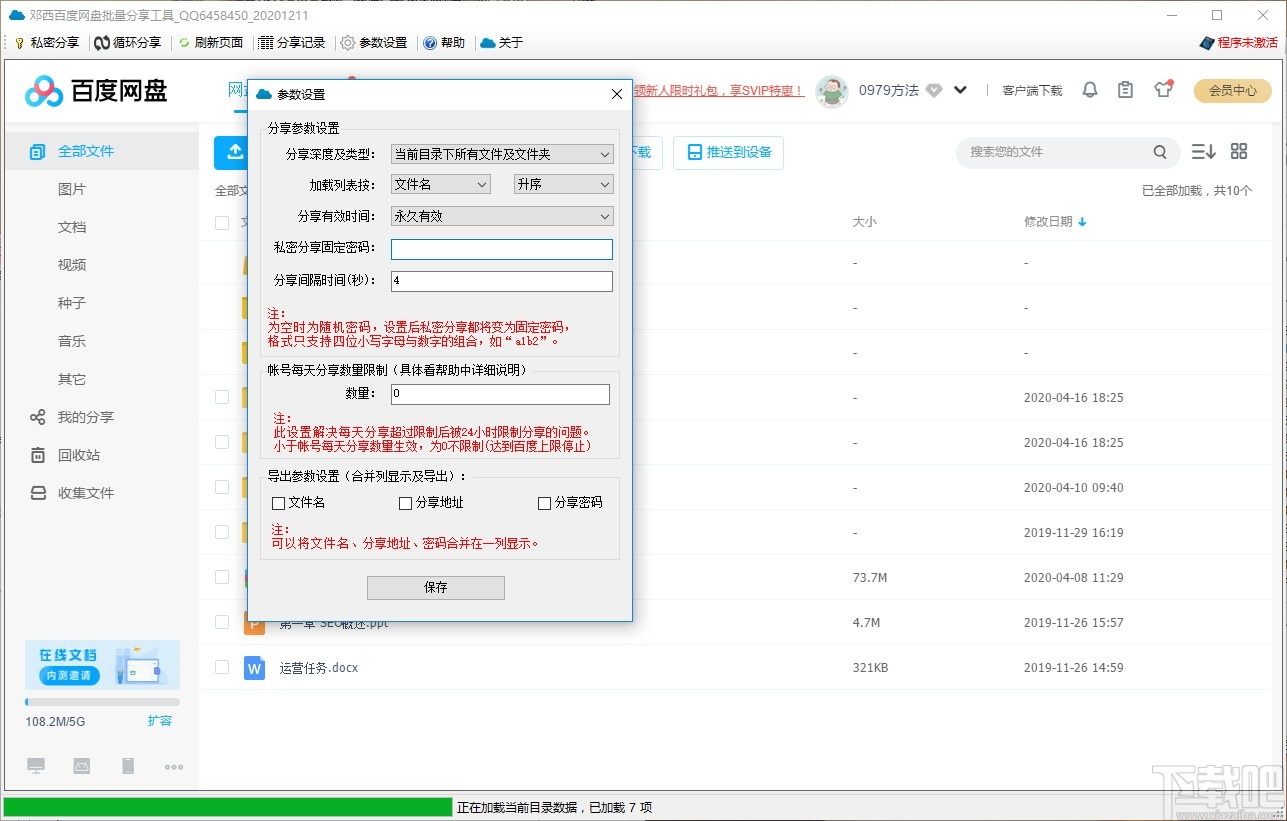The height and width of the screenshot is (821, 1287).
Task: Click 推送到设备 button
Action: [728, 153]
